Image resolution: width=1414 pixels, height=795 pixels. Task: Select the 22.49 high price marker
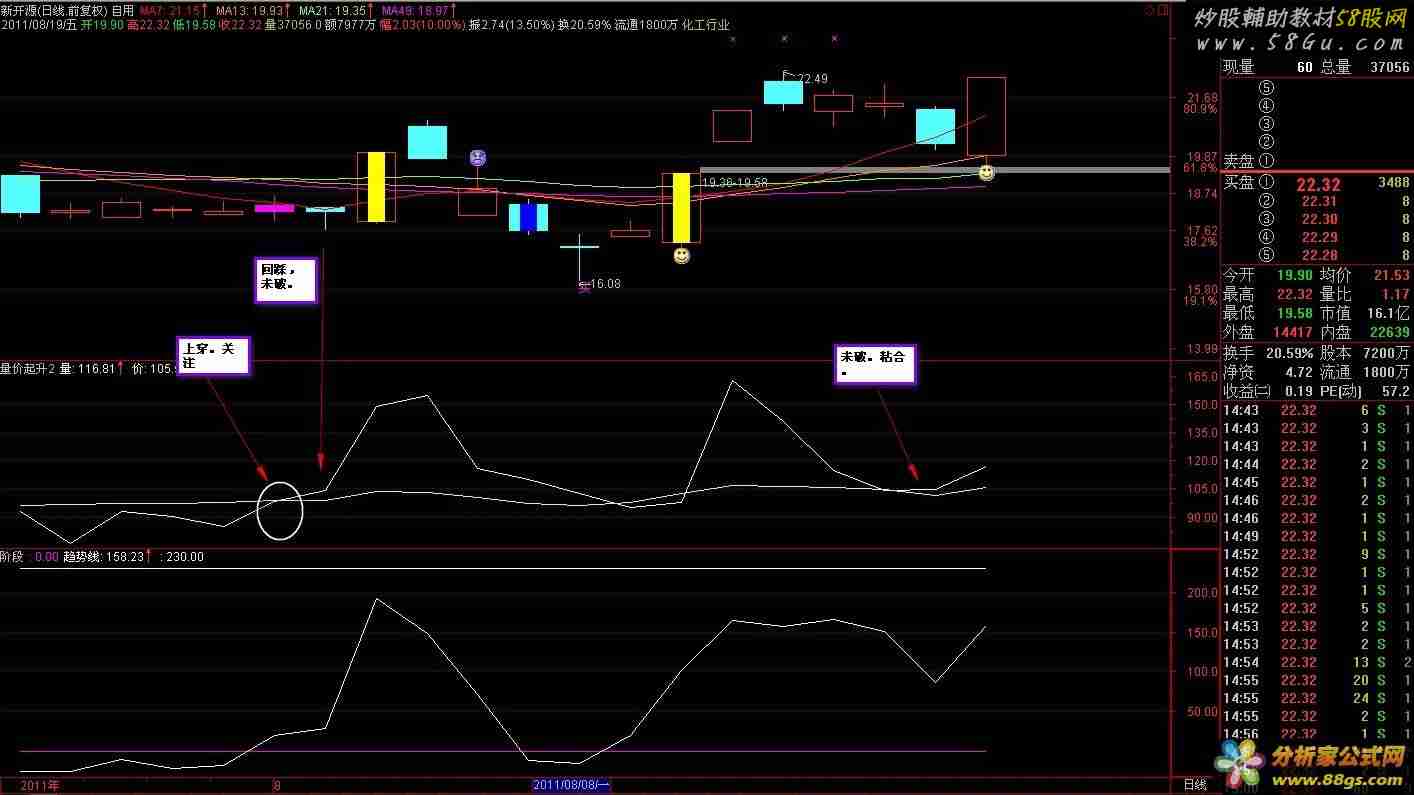(x=812, y=78)
